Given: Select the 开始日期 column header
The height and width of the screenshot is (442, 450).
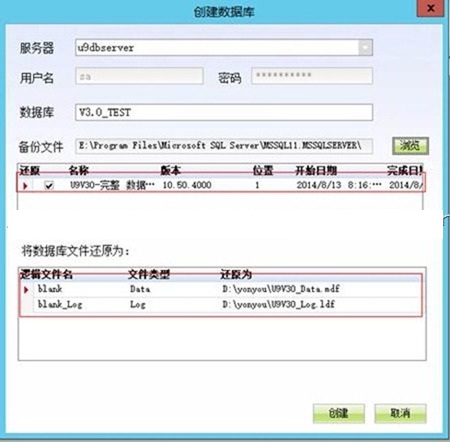Looking at the screenshot, I should [316, 170].
